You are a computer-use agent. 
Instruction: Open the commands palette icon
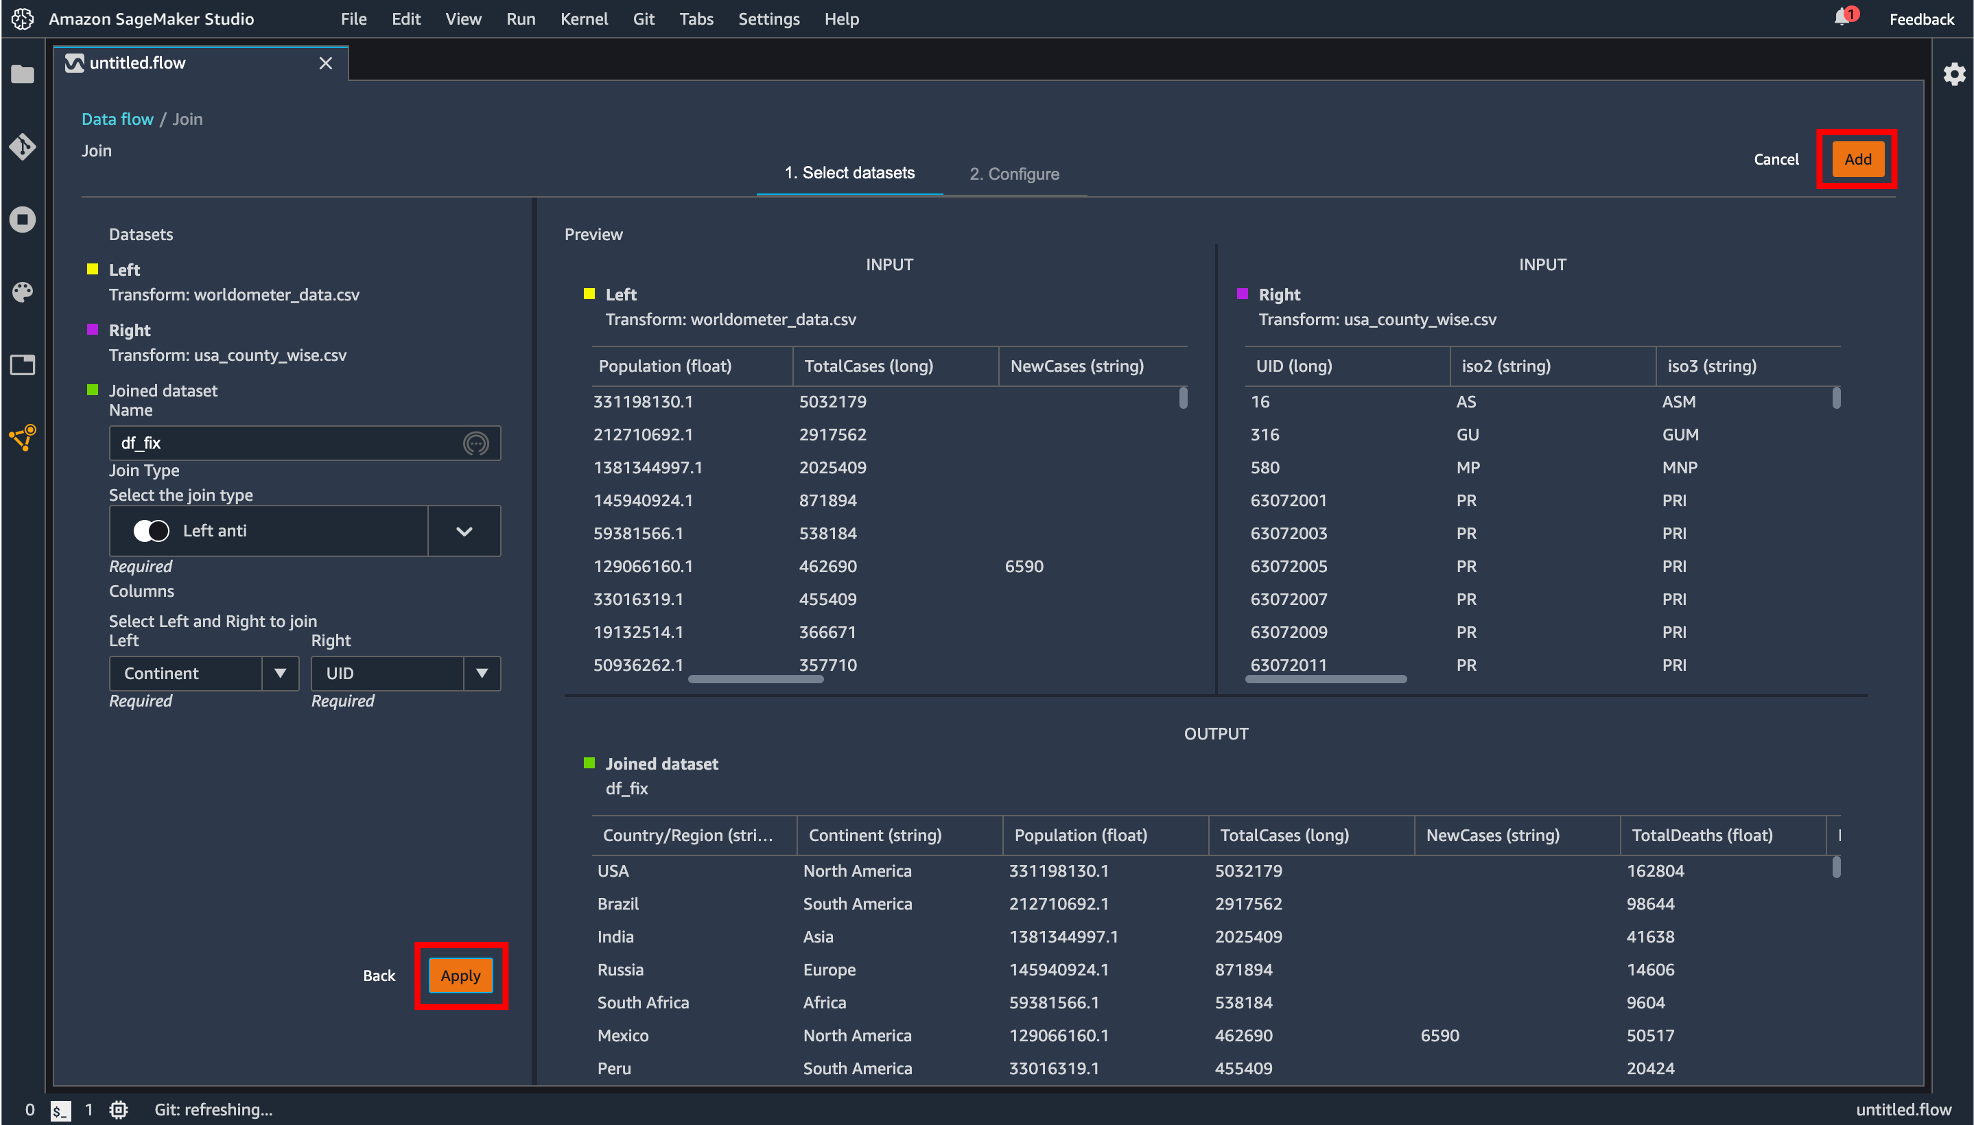(x=22, y=291)
